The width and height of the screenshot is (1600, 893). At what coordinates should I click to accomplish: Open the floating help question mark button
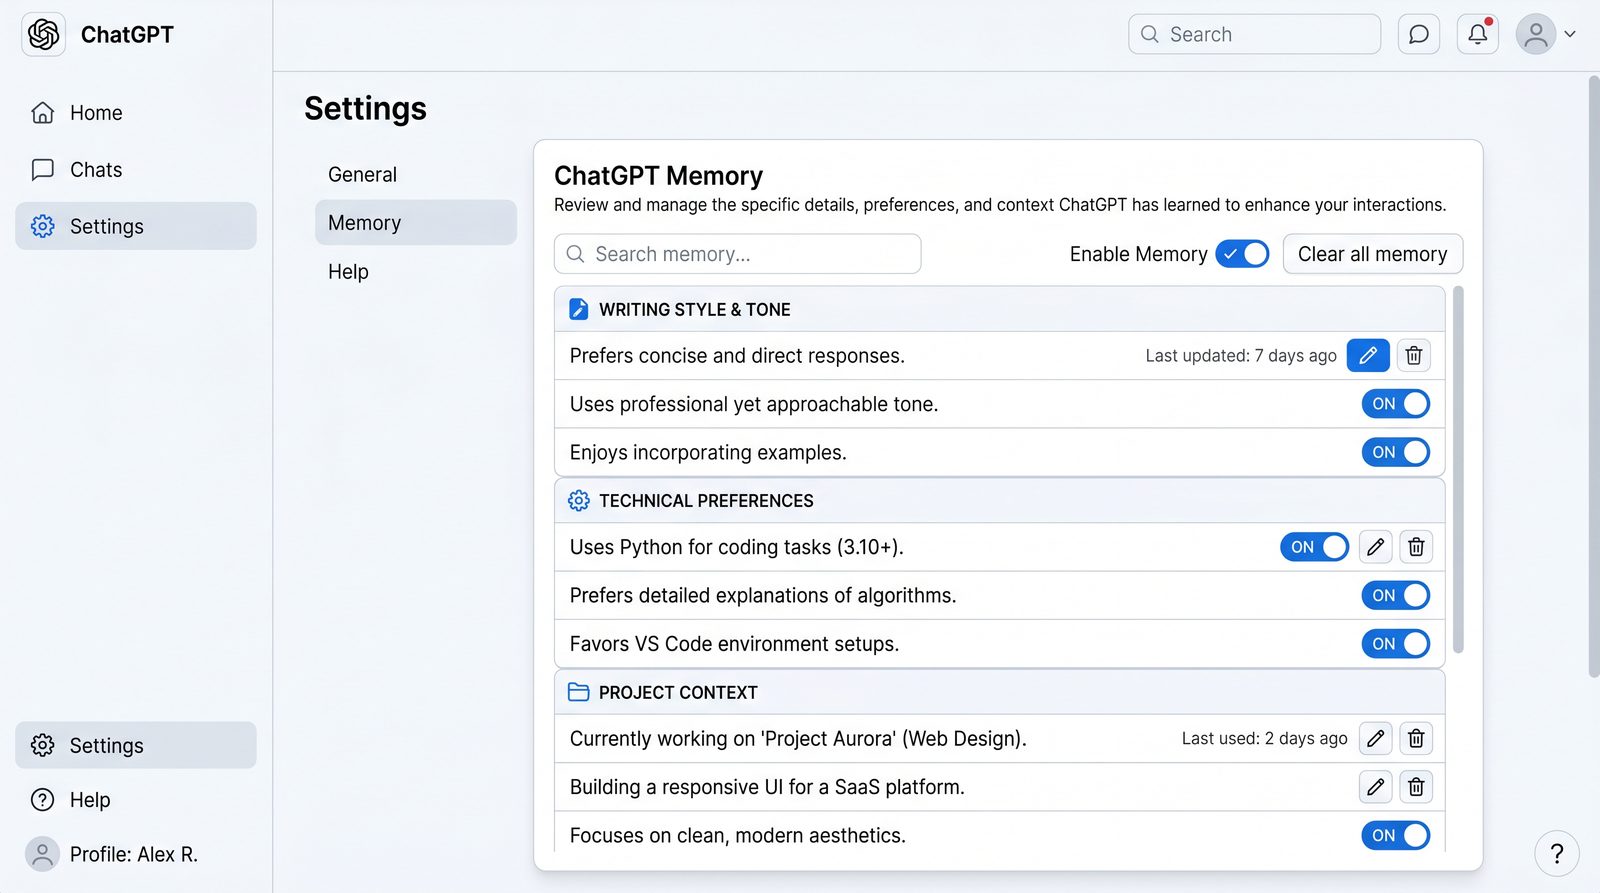pyautogui.click(x=1556, y=853)
